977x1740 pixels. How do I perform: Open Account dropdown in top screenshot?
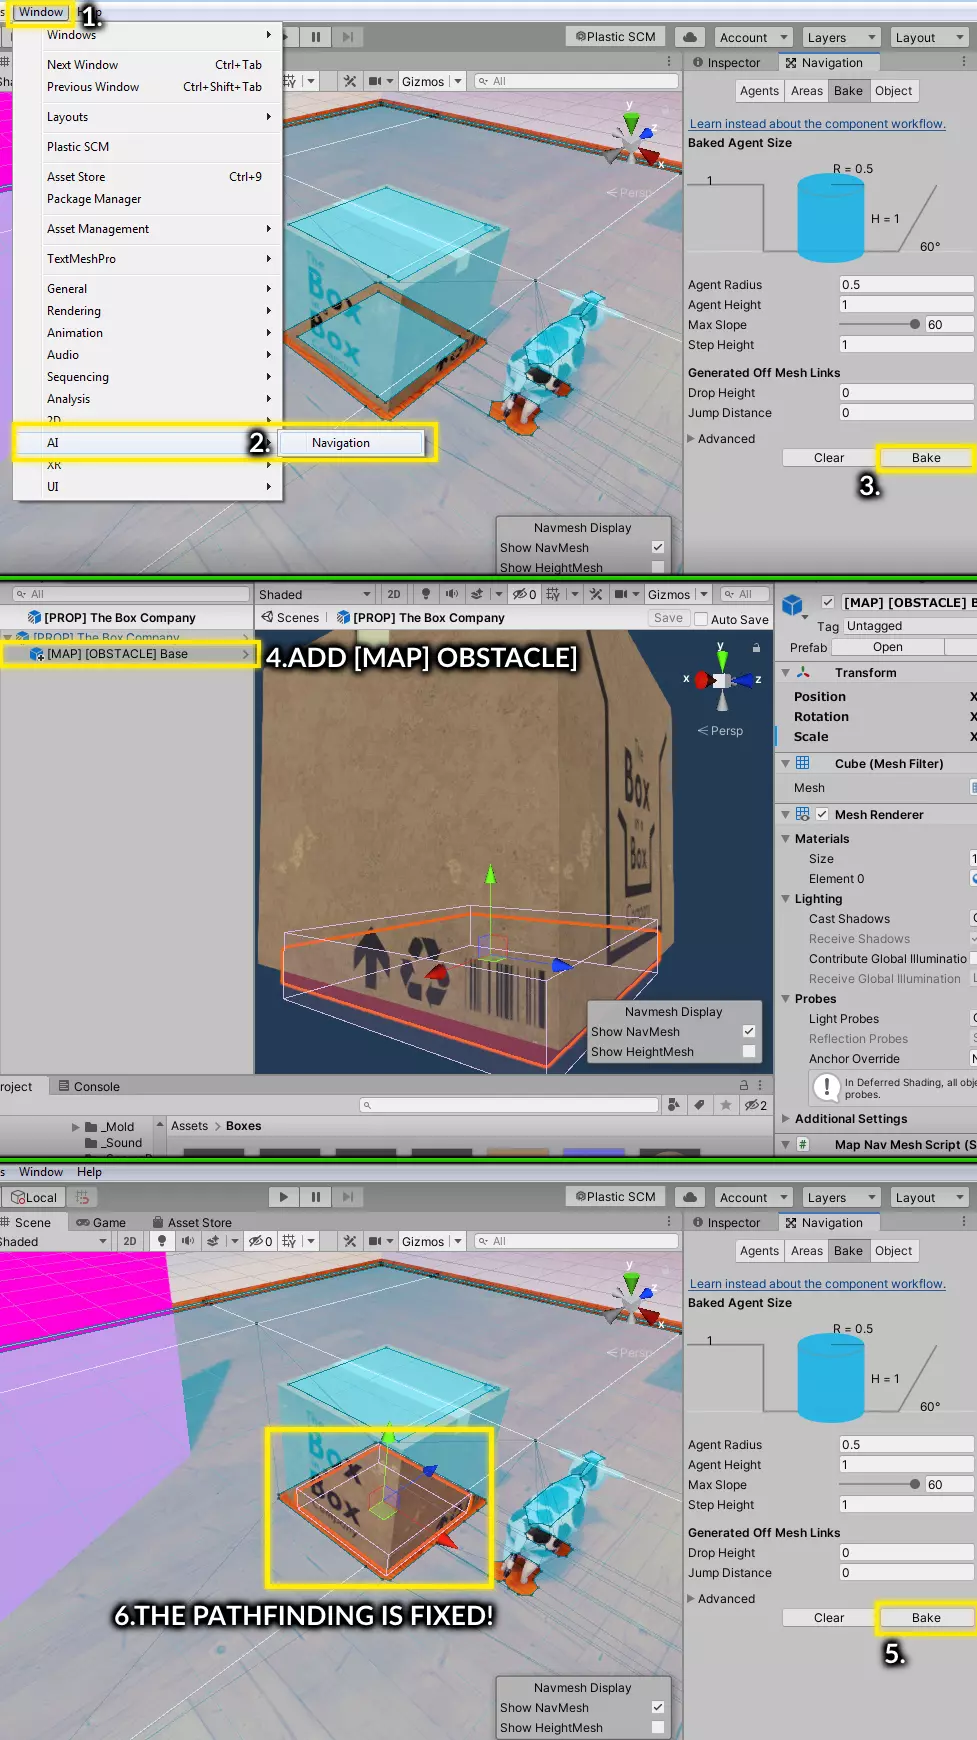point(753,37)
